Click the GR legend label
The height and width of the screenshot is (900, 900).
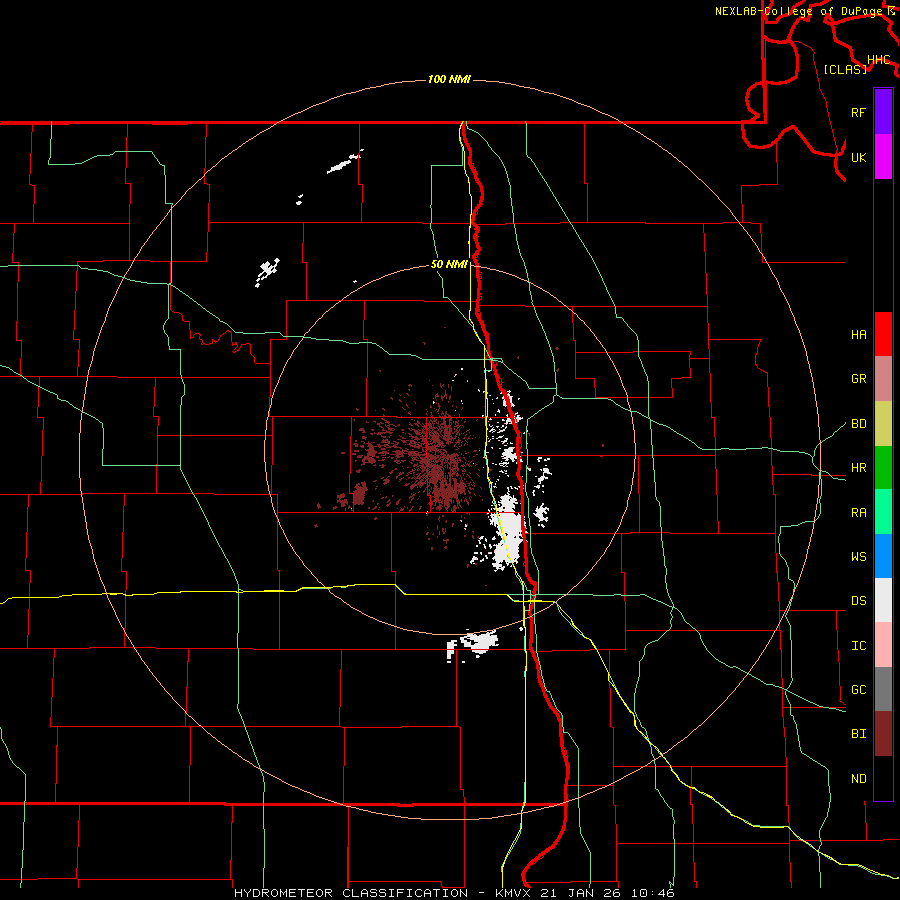click(x=858, y=379)
